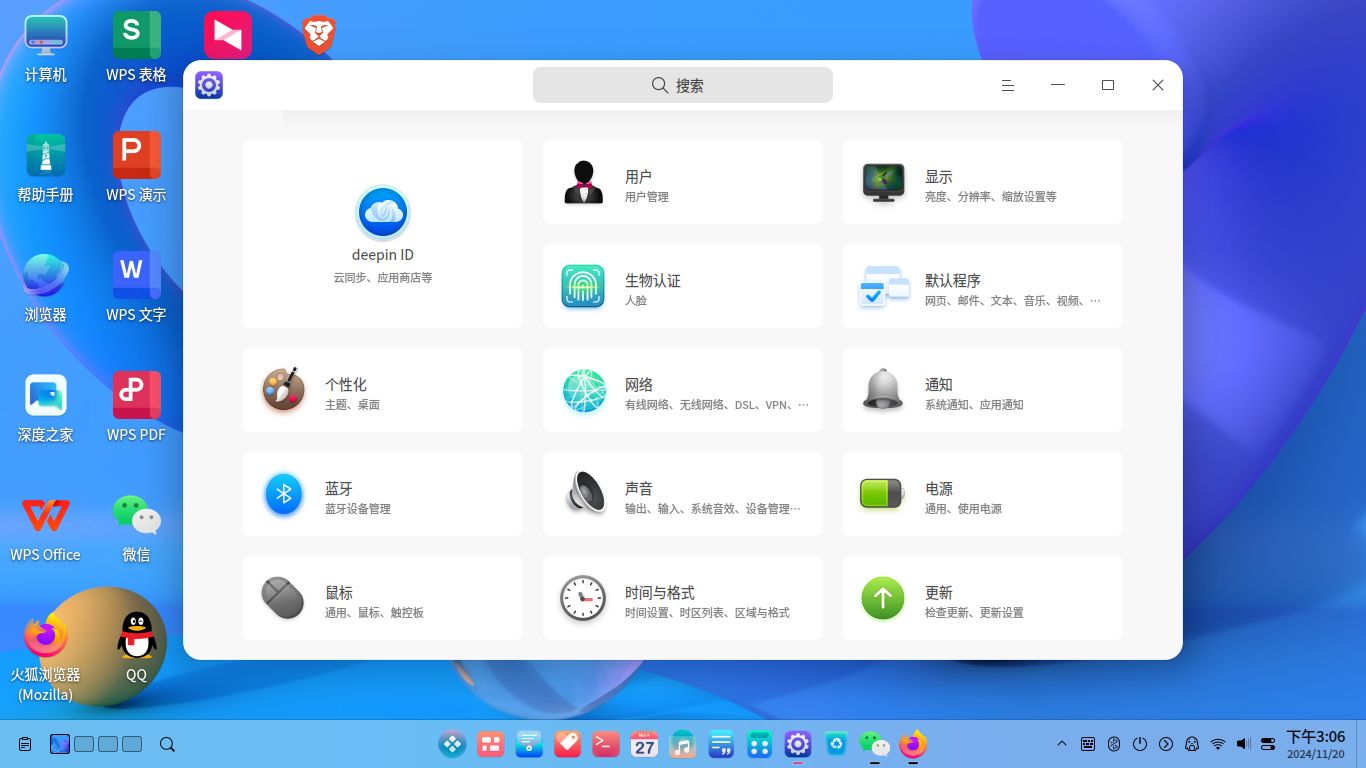
Task: Select the 计算机 desktop icon
Action: (x=46, y=48)
